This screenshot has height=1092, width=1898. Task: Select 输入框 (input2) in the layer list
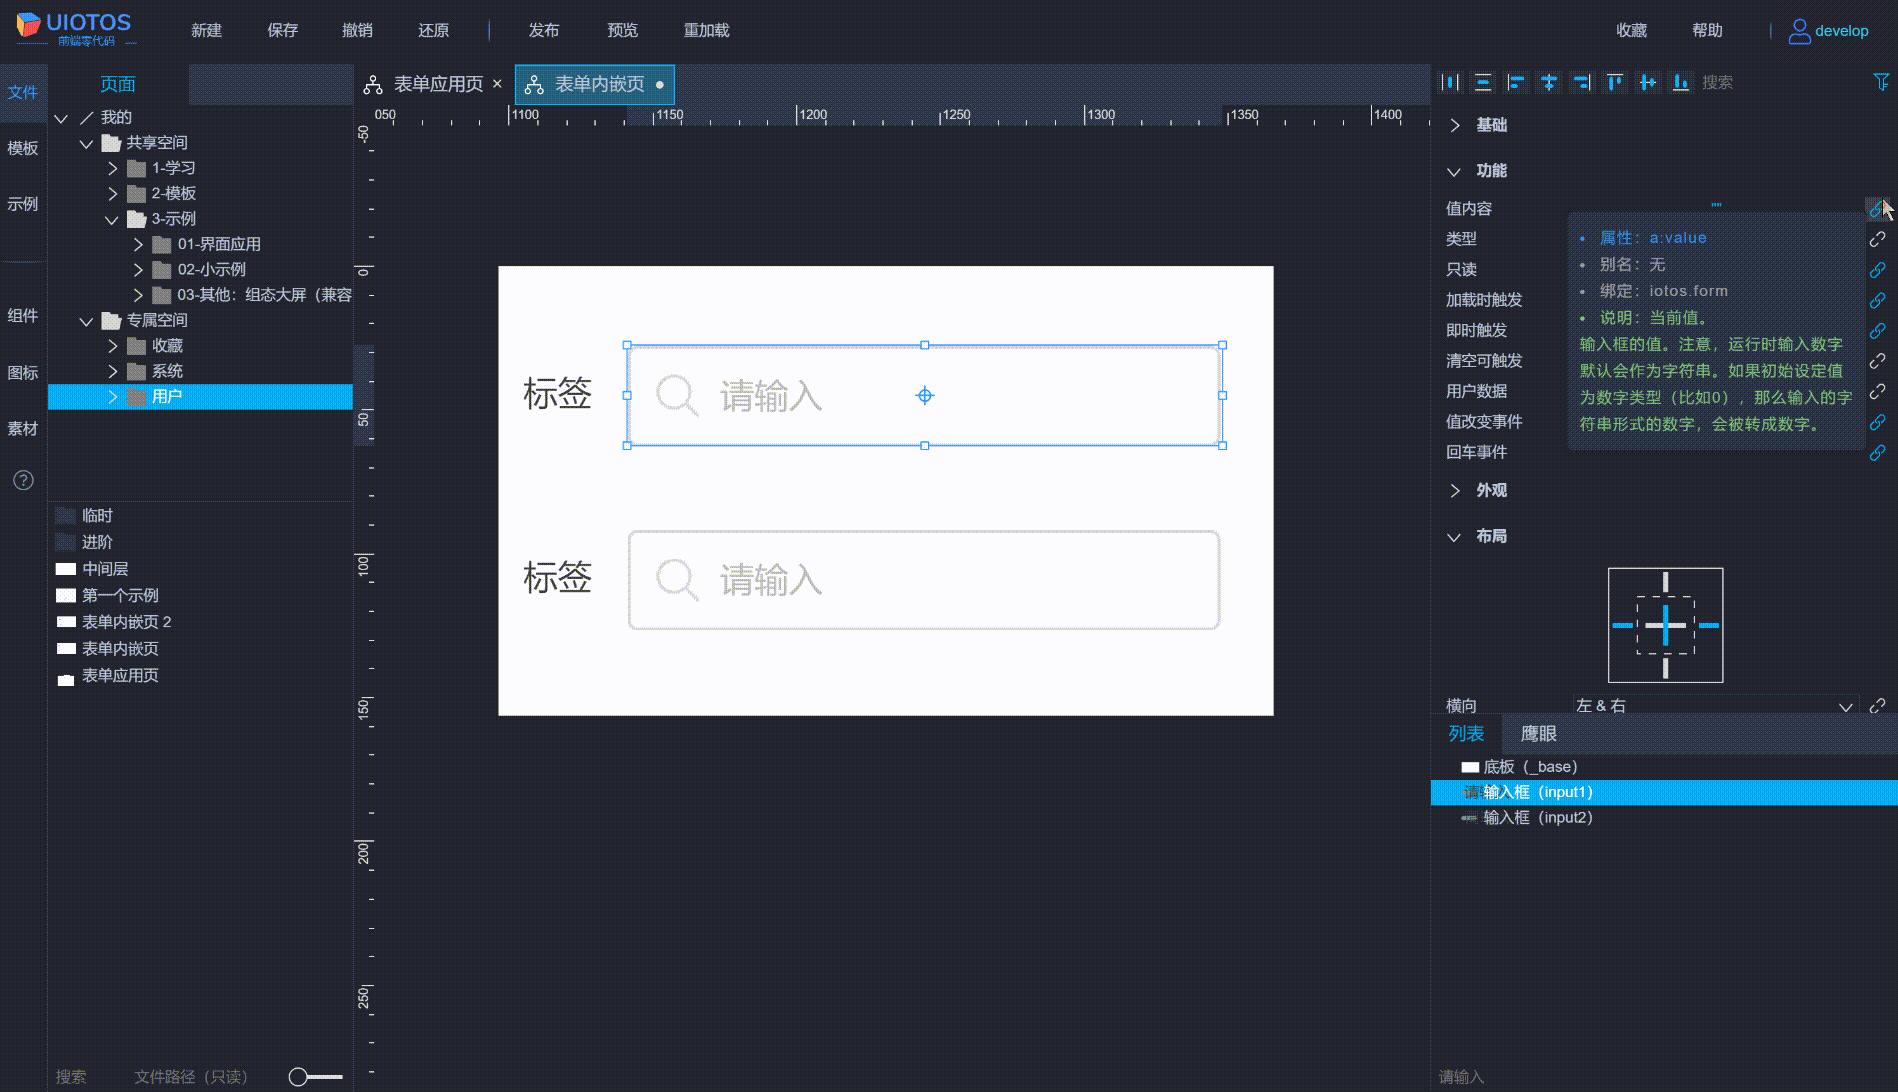tap(1531, 817)
